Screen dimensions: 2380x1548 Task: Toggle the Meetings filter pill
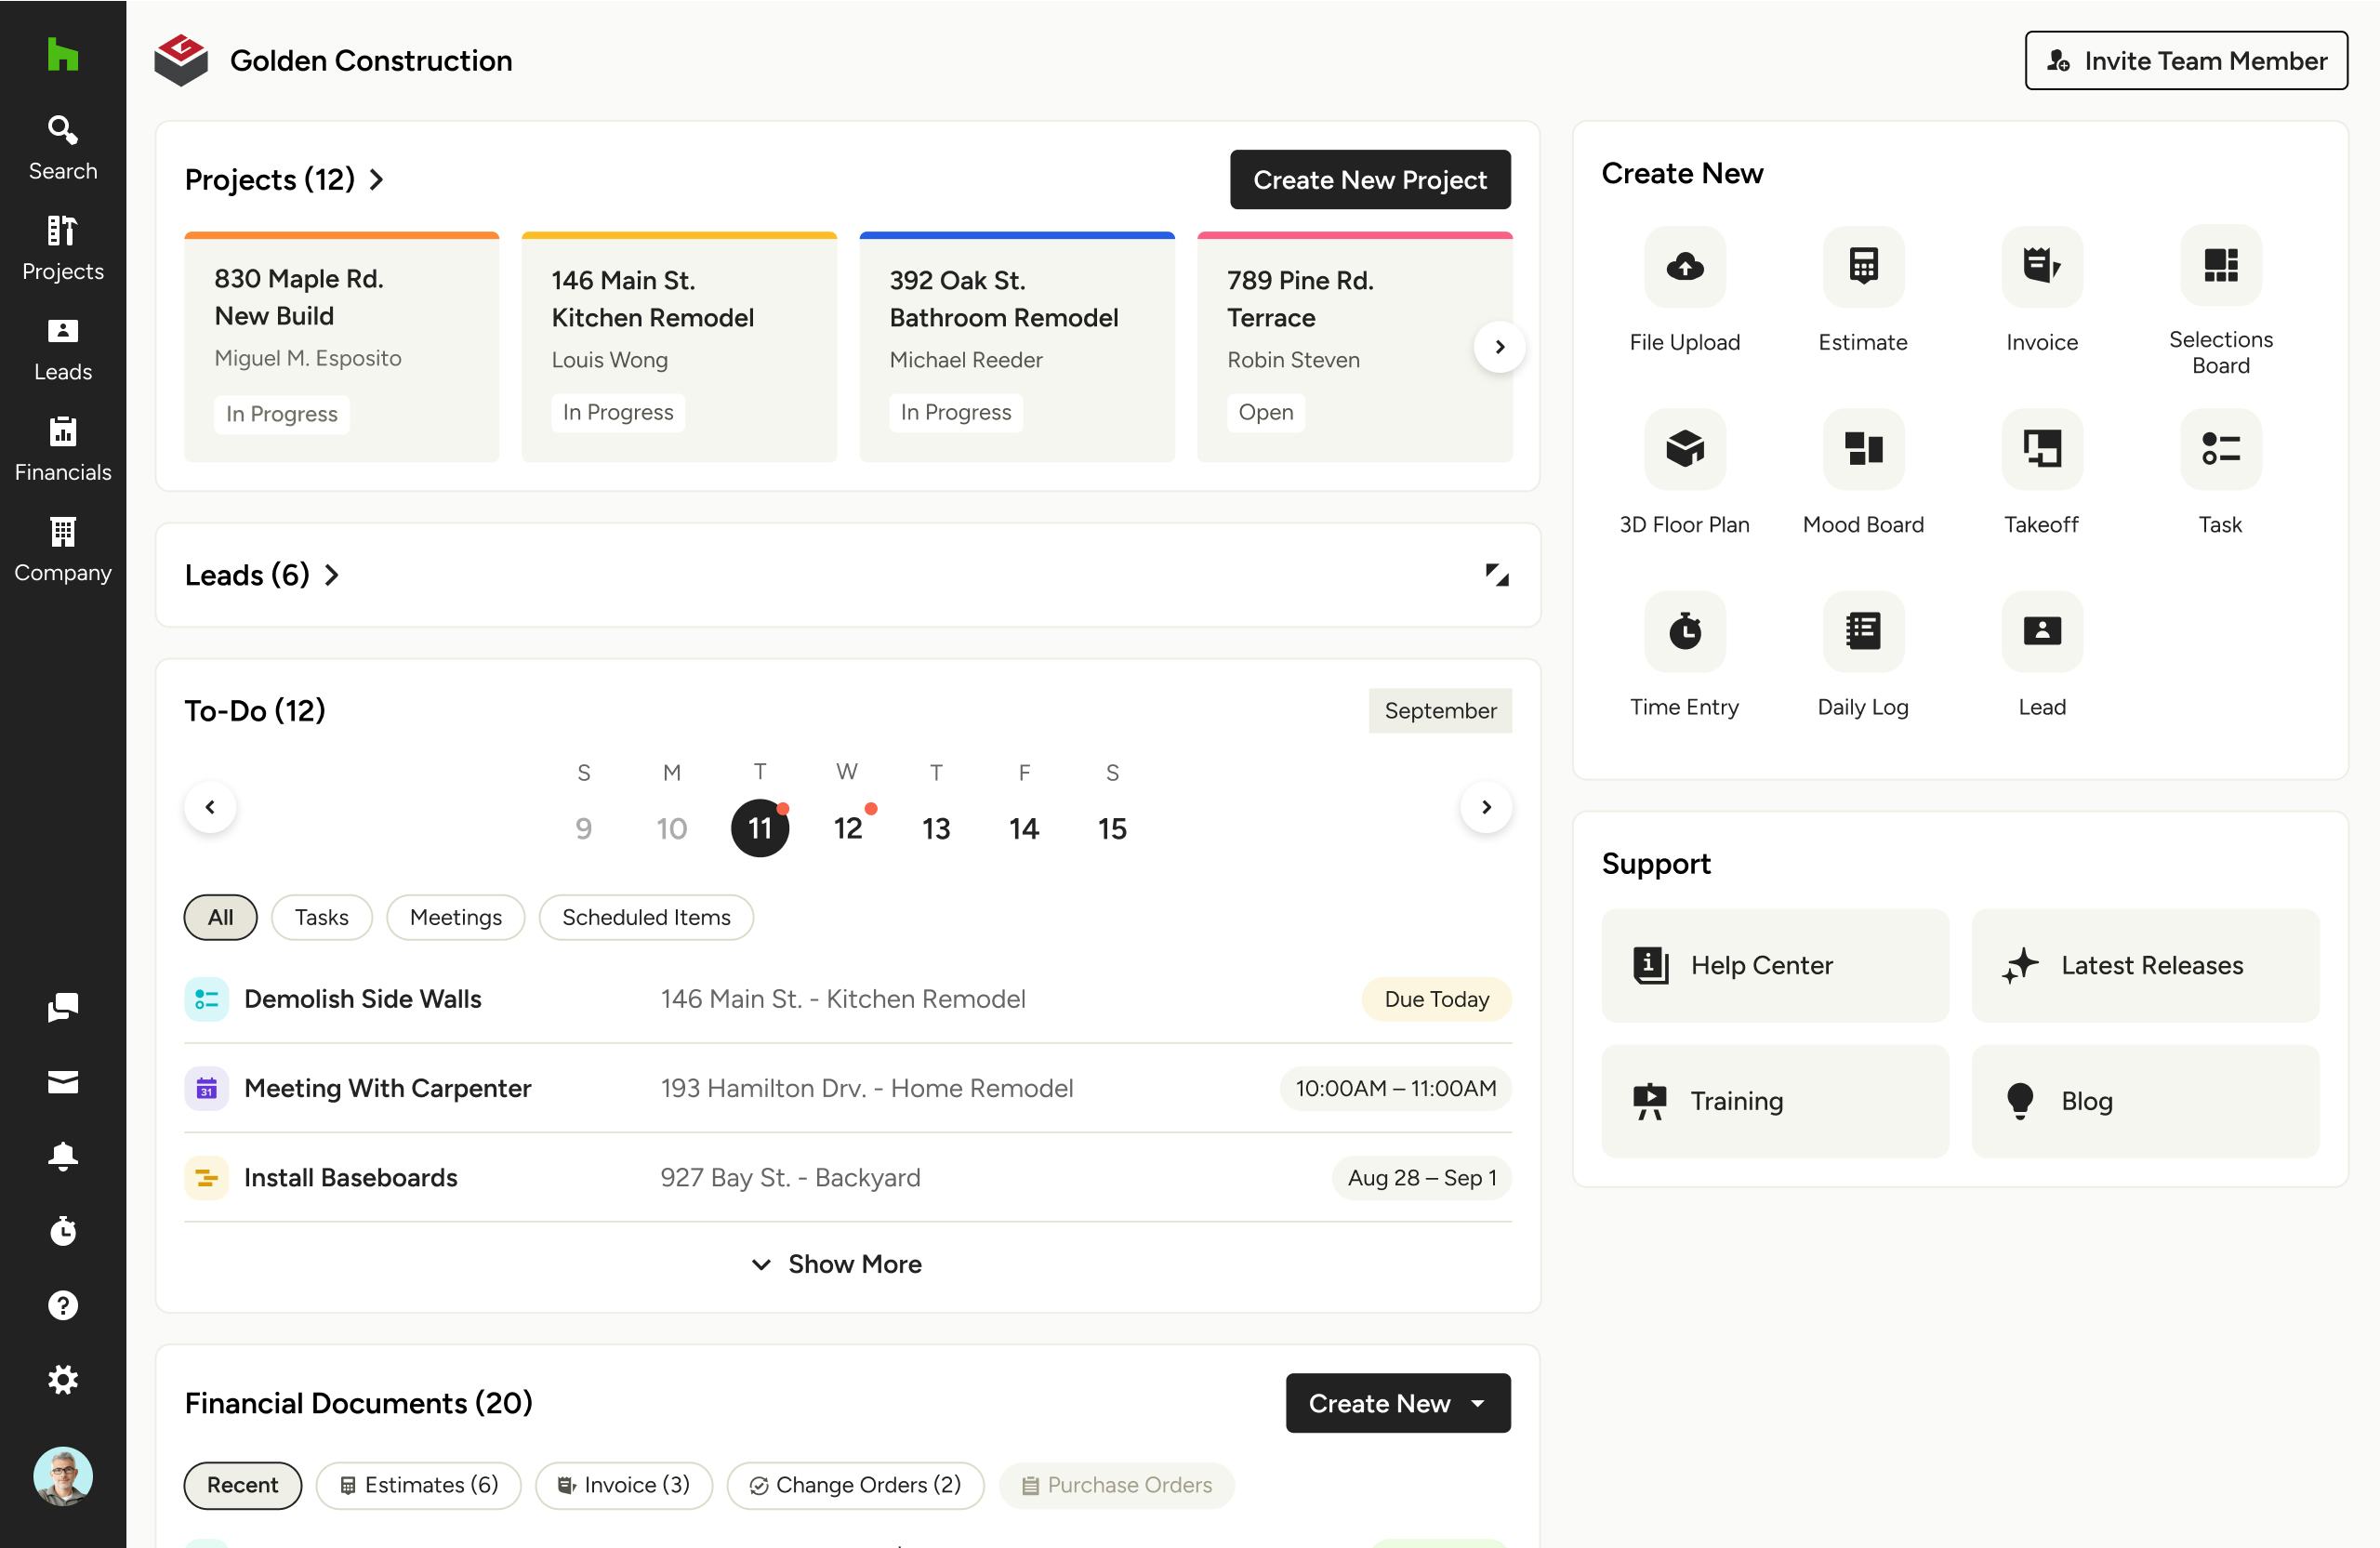pos(455,917)
